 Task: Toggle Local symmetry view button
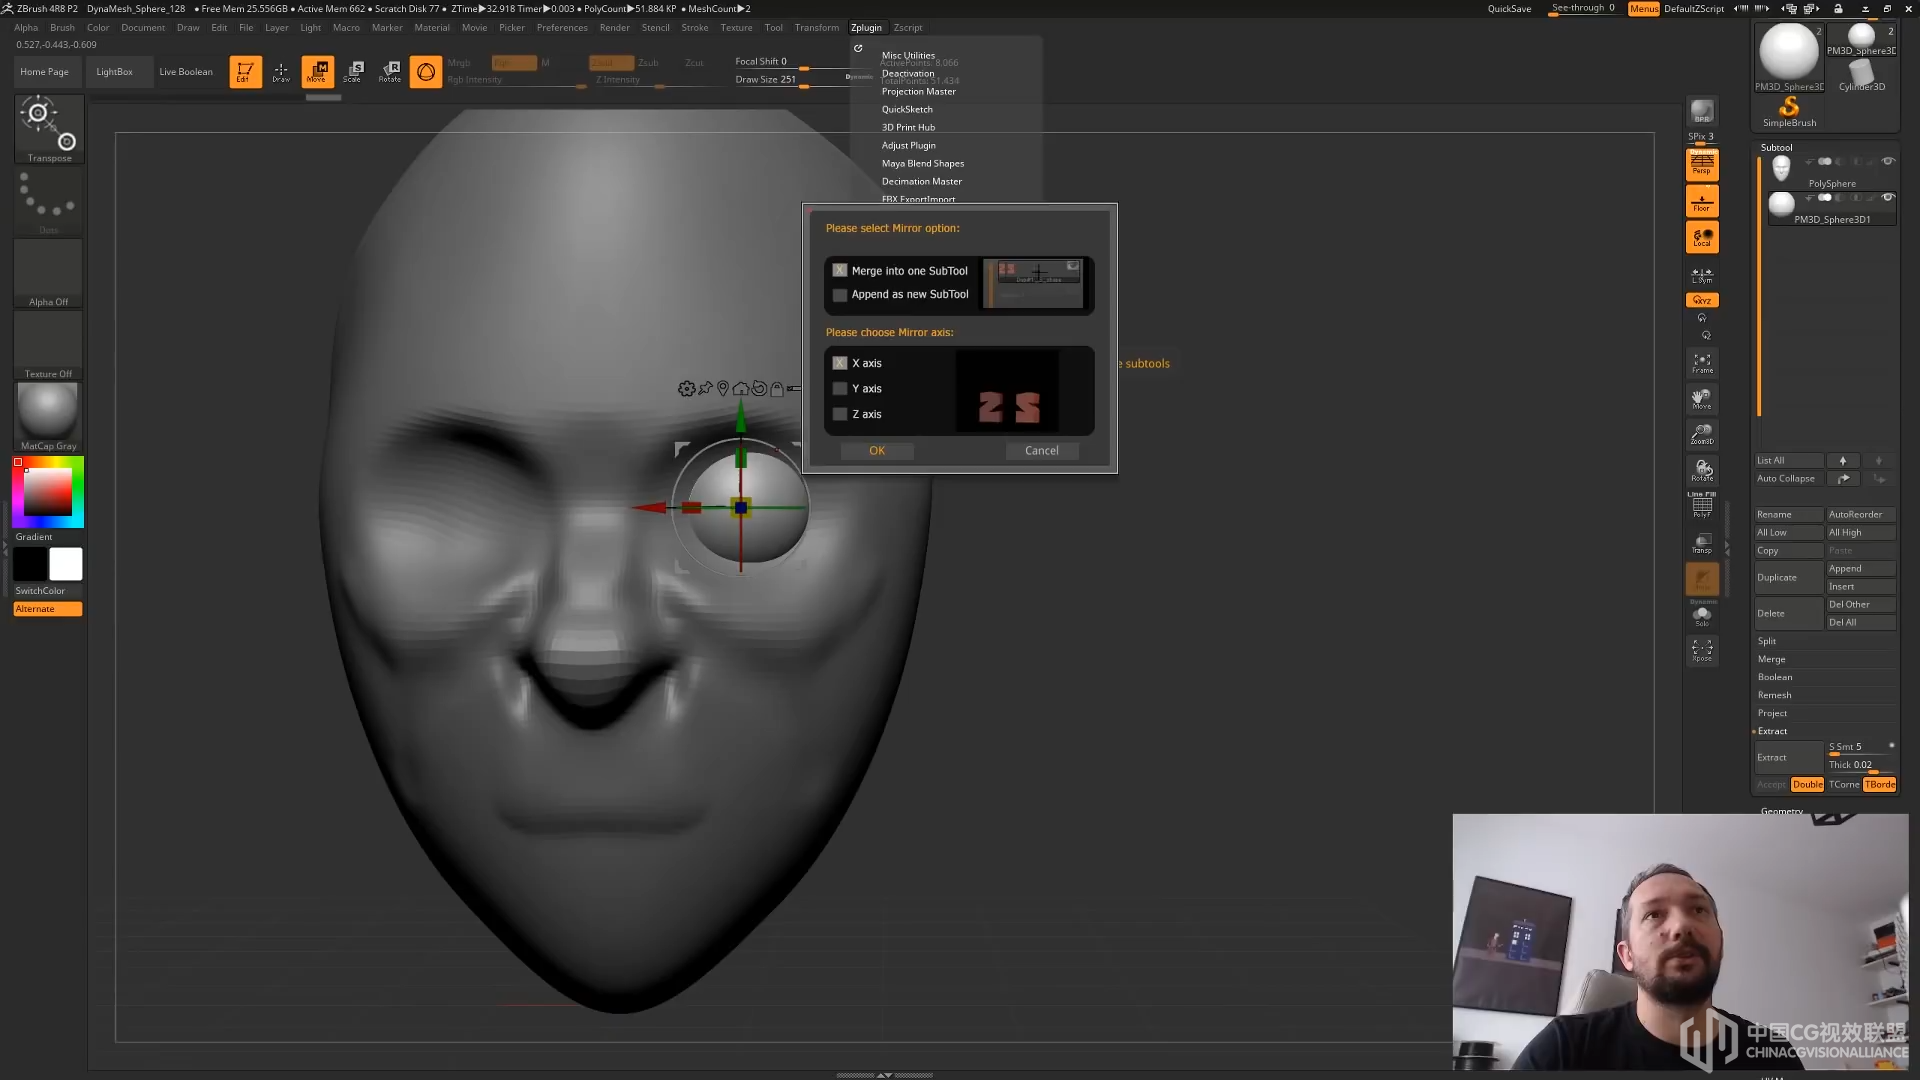(x=1702, y=237)
